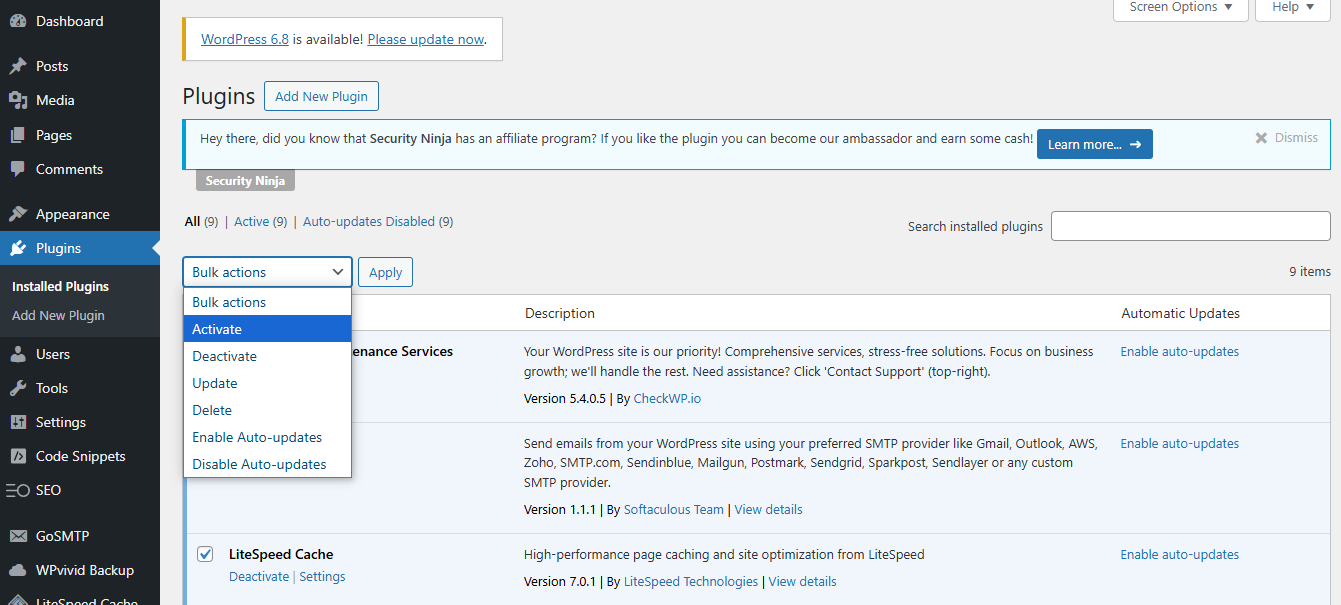The width and height of the screenshot is (1341, 605).
Task: Click the Please update now link
Action: pyautogui.click(x=426, y=39)
